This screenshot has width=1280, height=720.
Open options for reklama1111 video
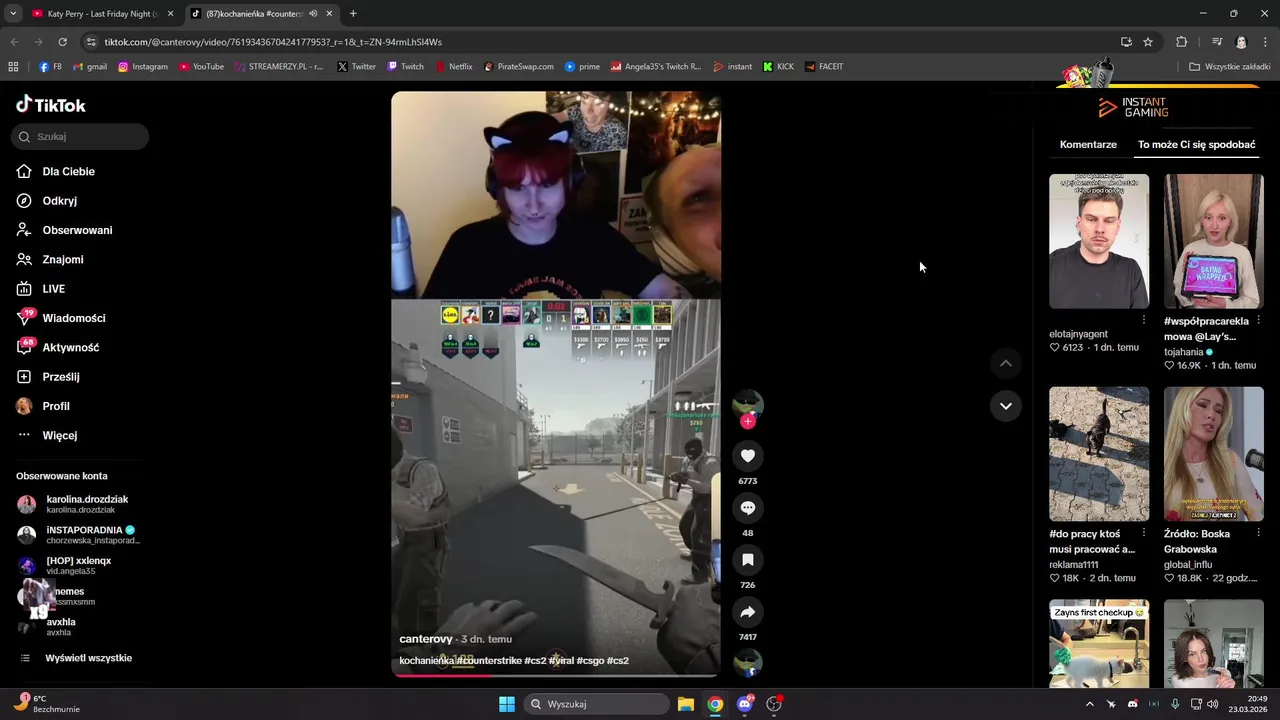1143,533
